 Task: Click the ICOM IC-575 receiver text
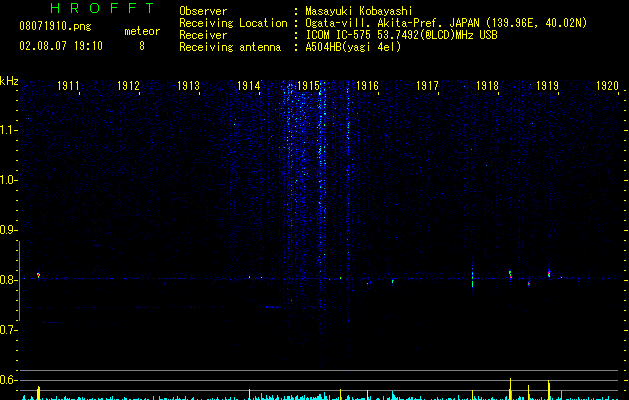401,35
